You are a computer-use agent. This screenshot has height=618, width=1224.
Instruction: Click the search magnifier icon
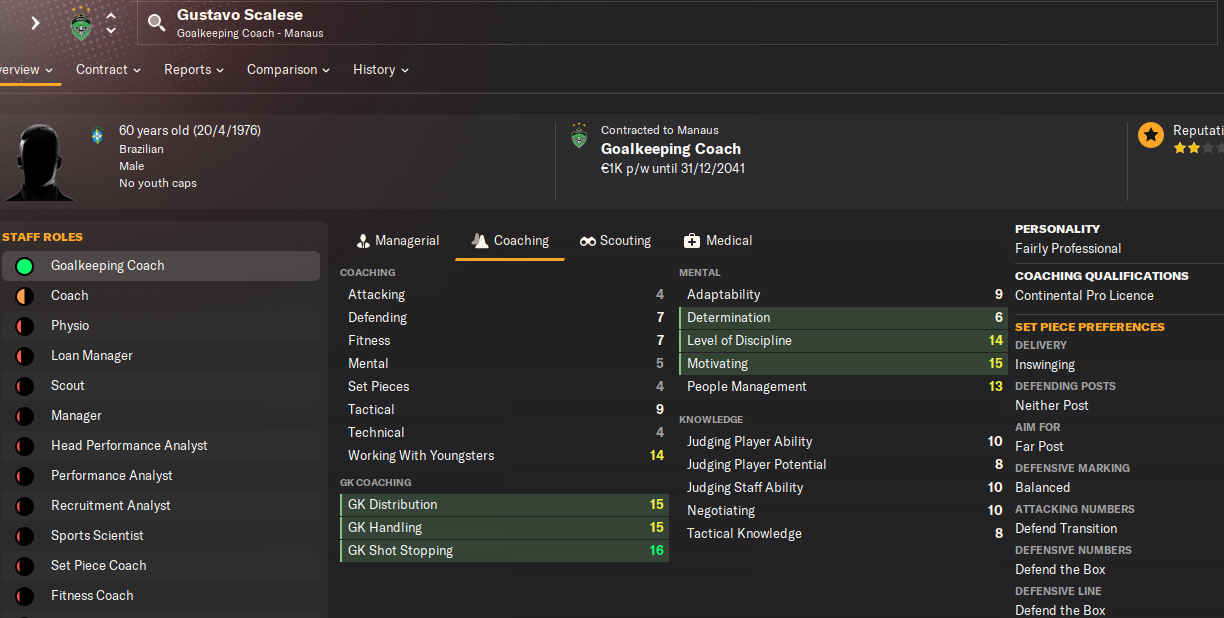pyautogui.click(x=156, y=23)
